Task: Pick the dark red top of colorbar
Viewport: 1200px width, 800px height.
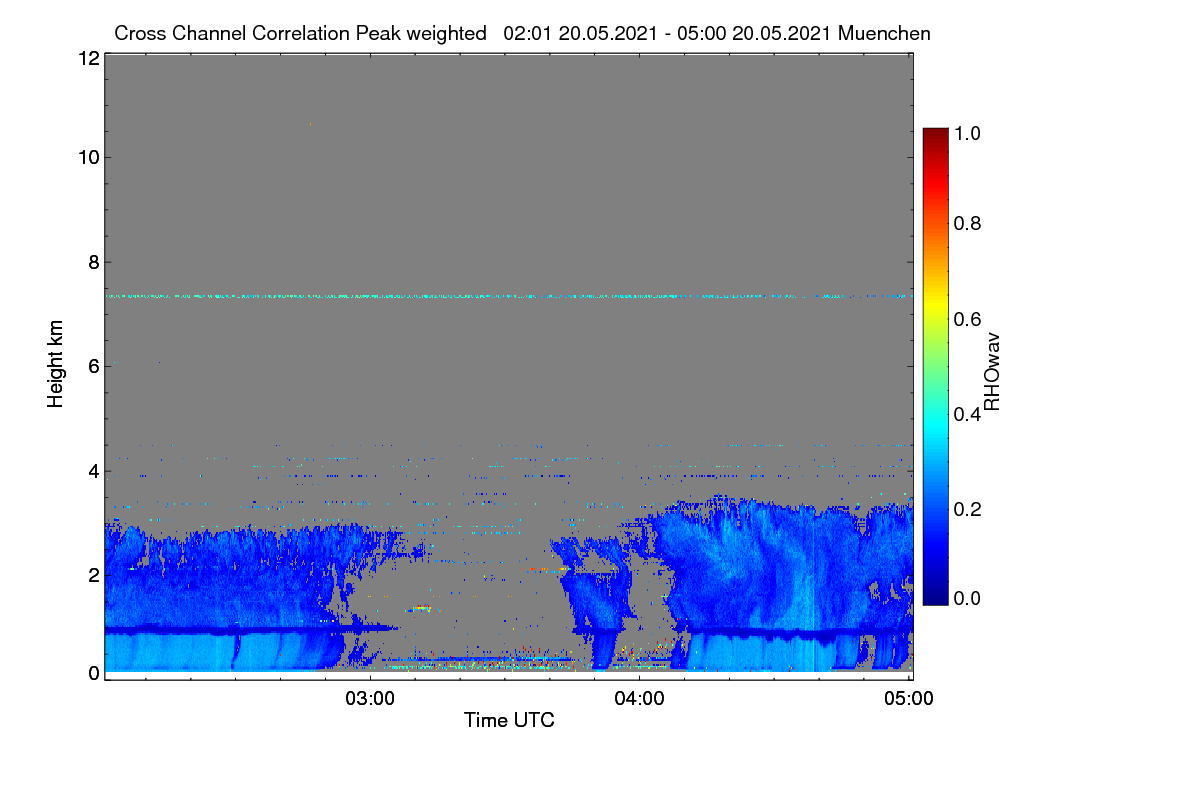Action: 934,135
